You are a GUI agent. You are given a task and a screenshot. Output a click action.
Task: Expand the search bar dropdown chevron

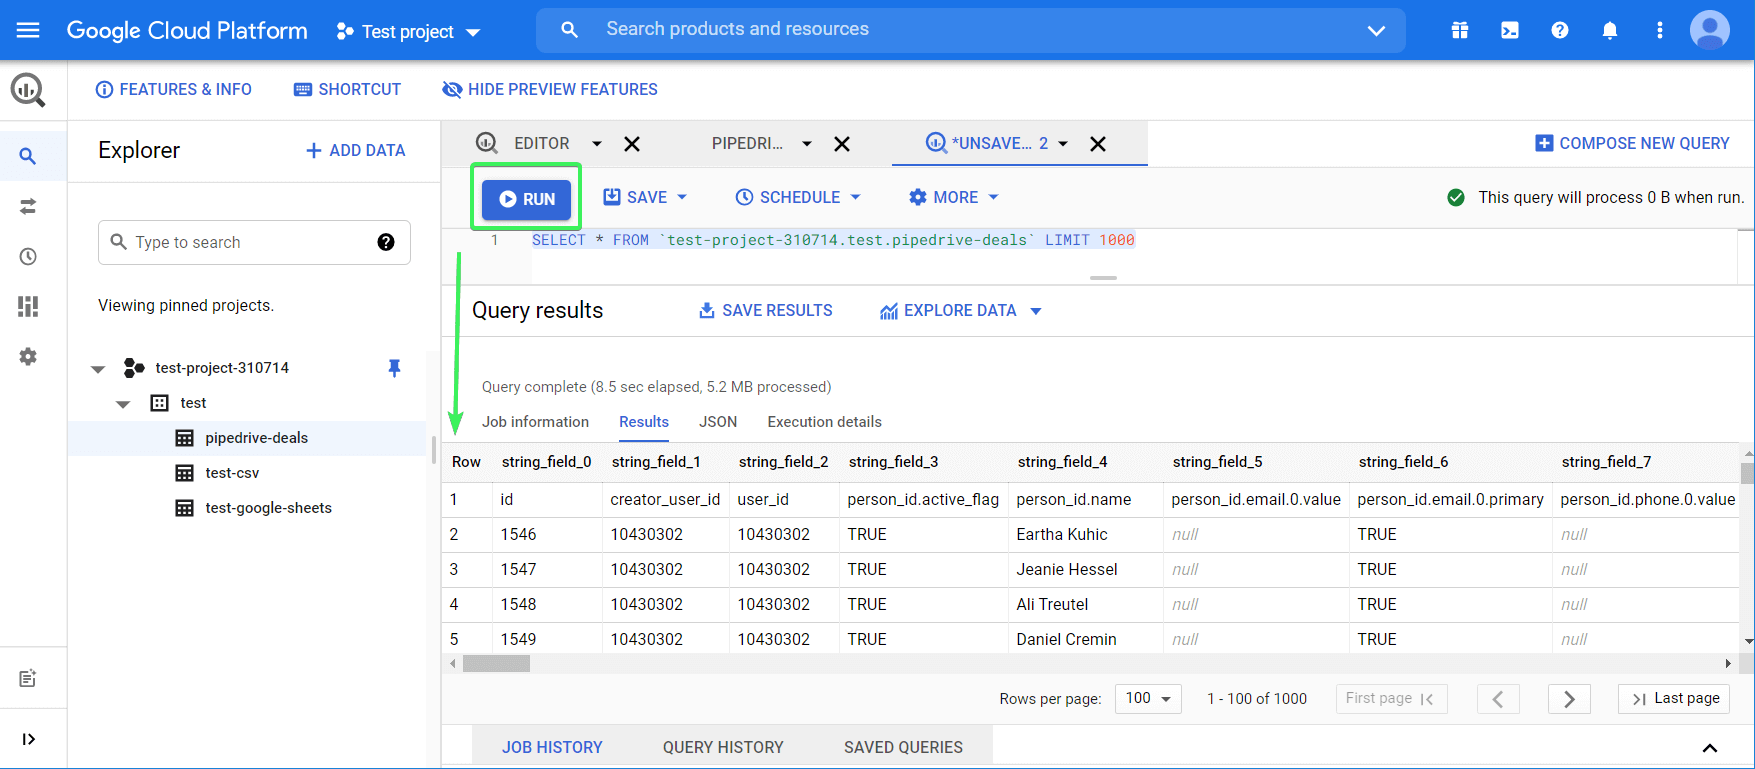[x=1376, y=31]
